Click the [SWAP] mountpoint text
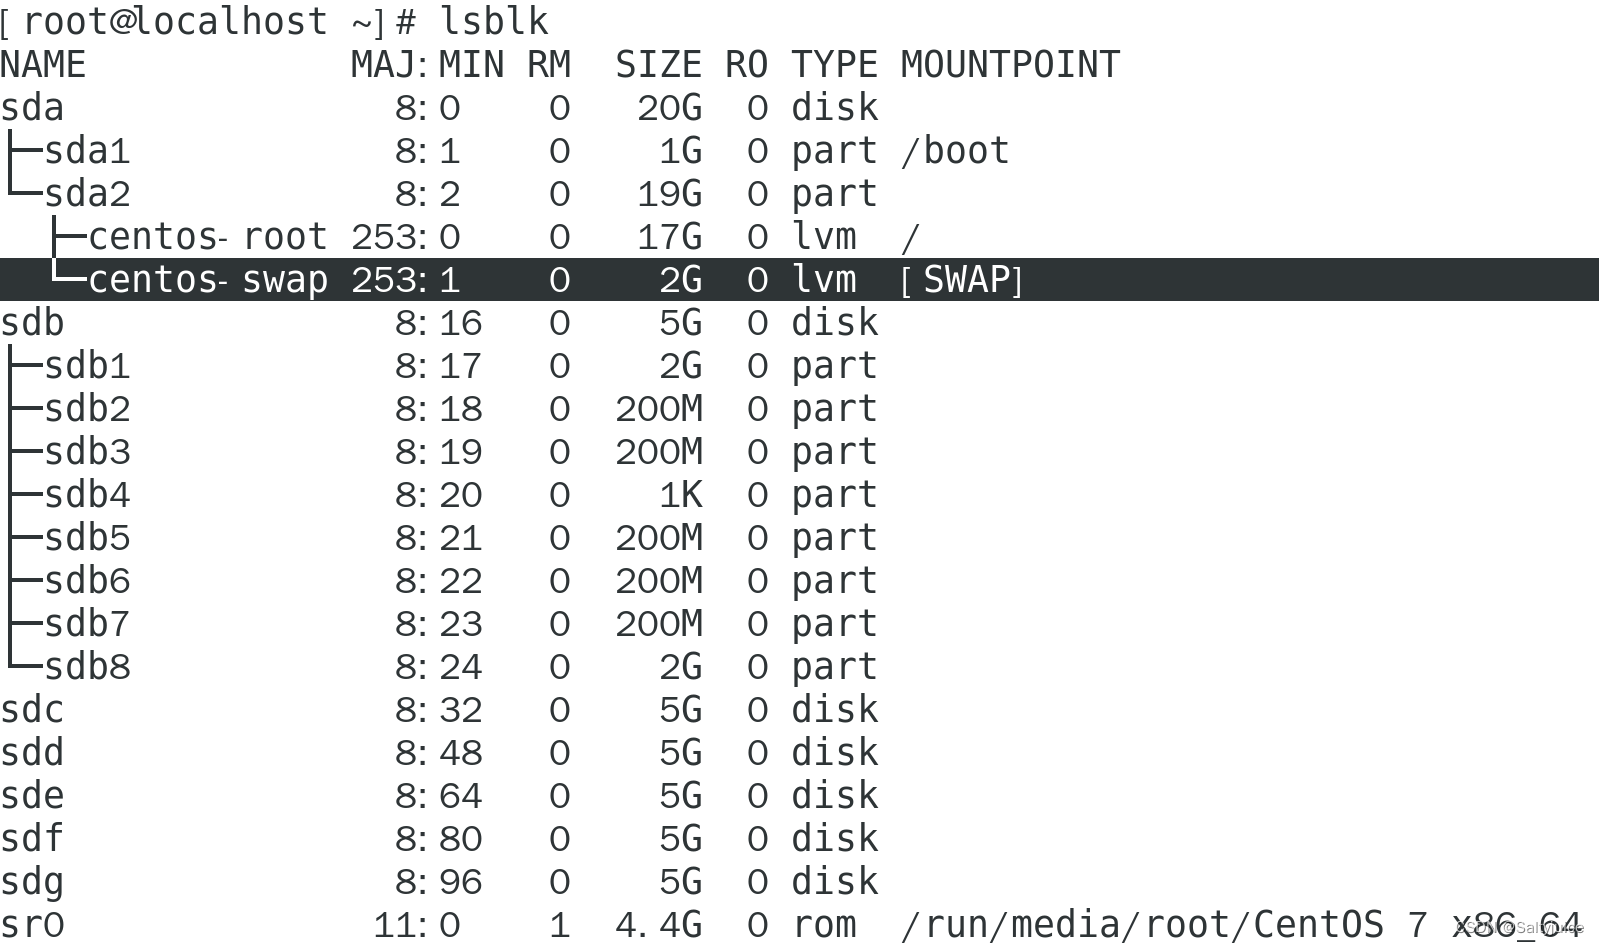 (x=962, y=280)
